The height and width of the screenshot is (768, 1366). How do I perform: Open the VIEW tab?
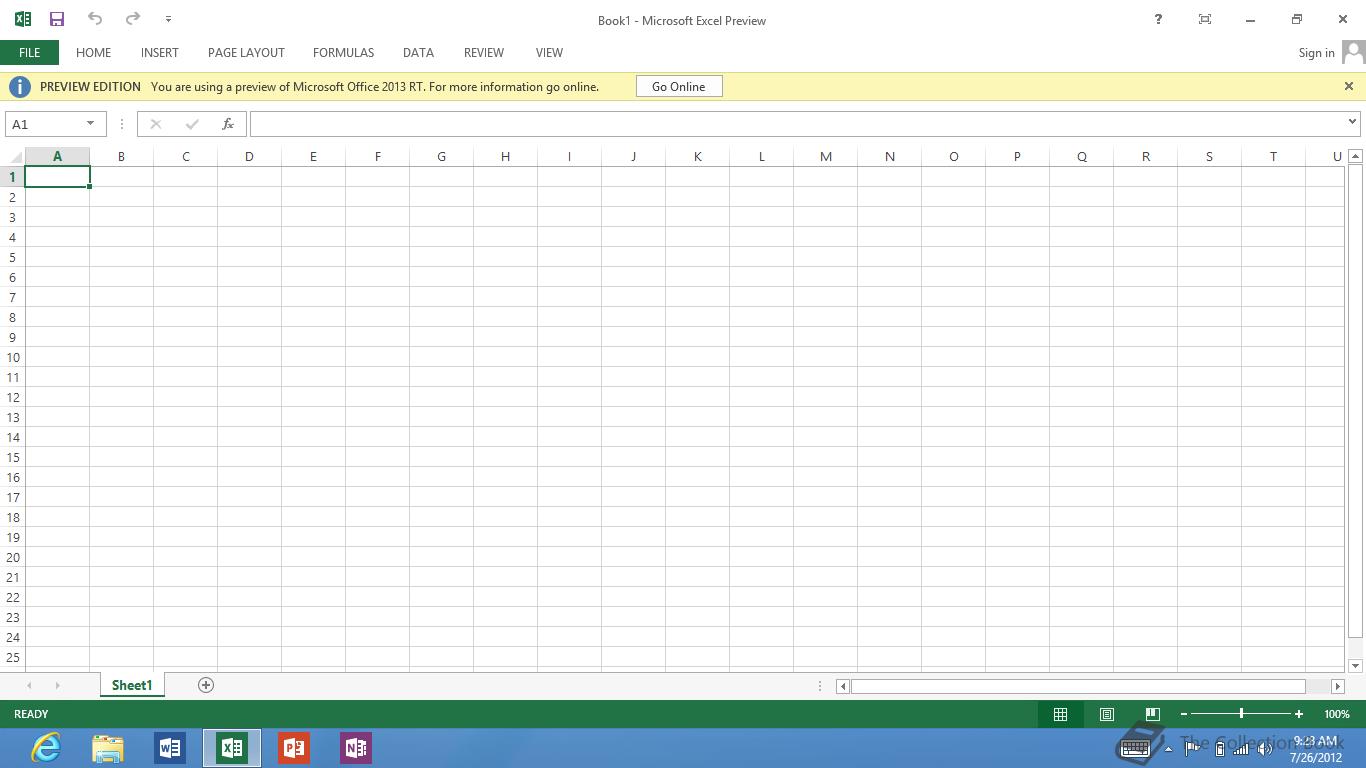click(x=549, y=52)
